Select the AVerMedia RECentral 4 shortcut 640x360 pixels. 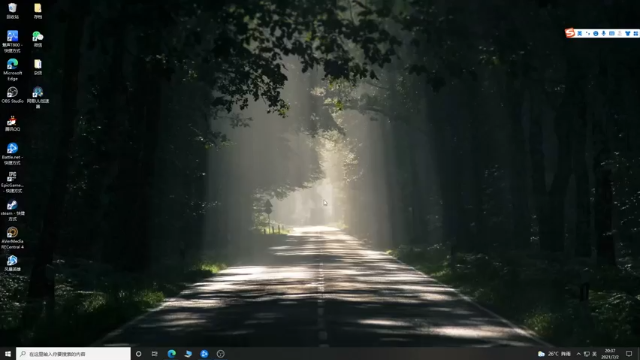tap(12, 238)
